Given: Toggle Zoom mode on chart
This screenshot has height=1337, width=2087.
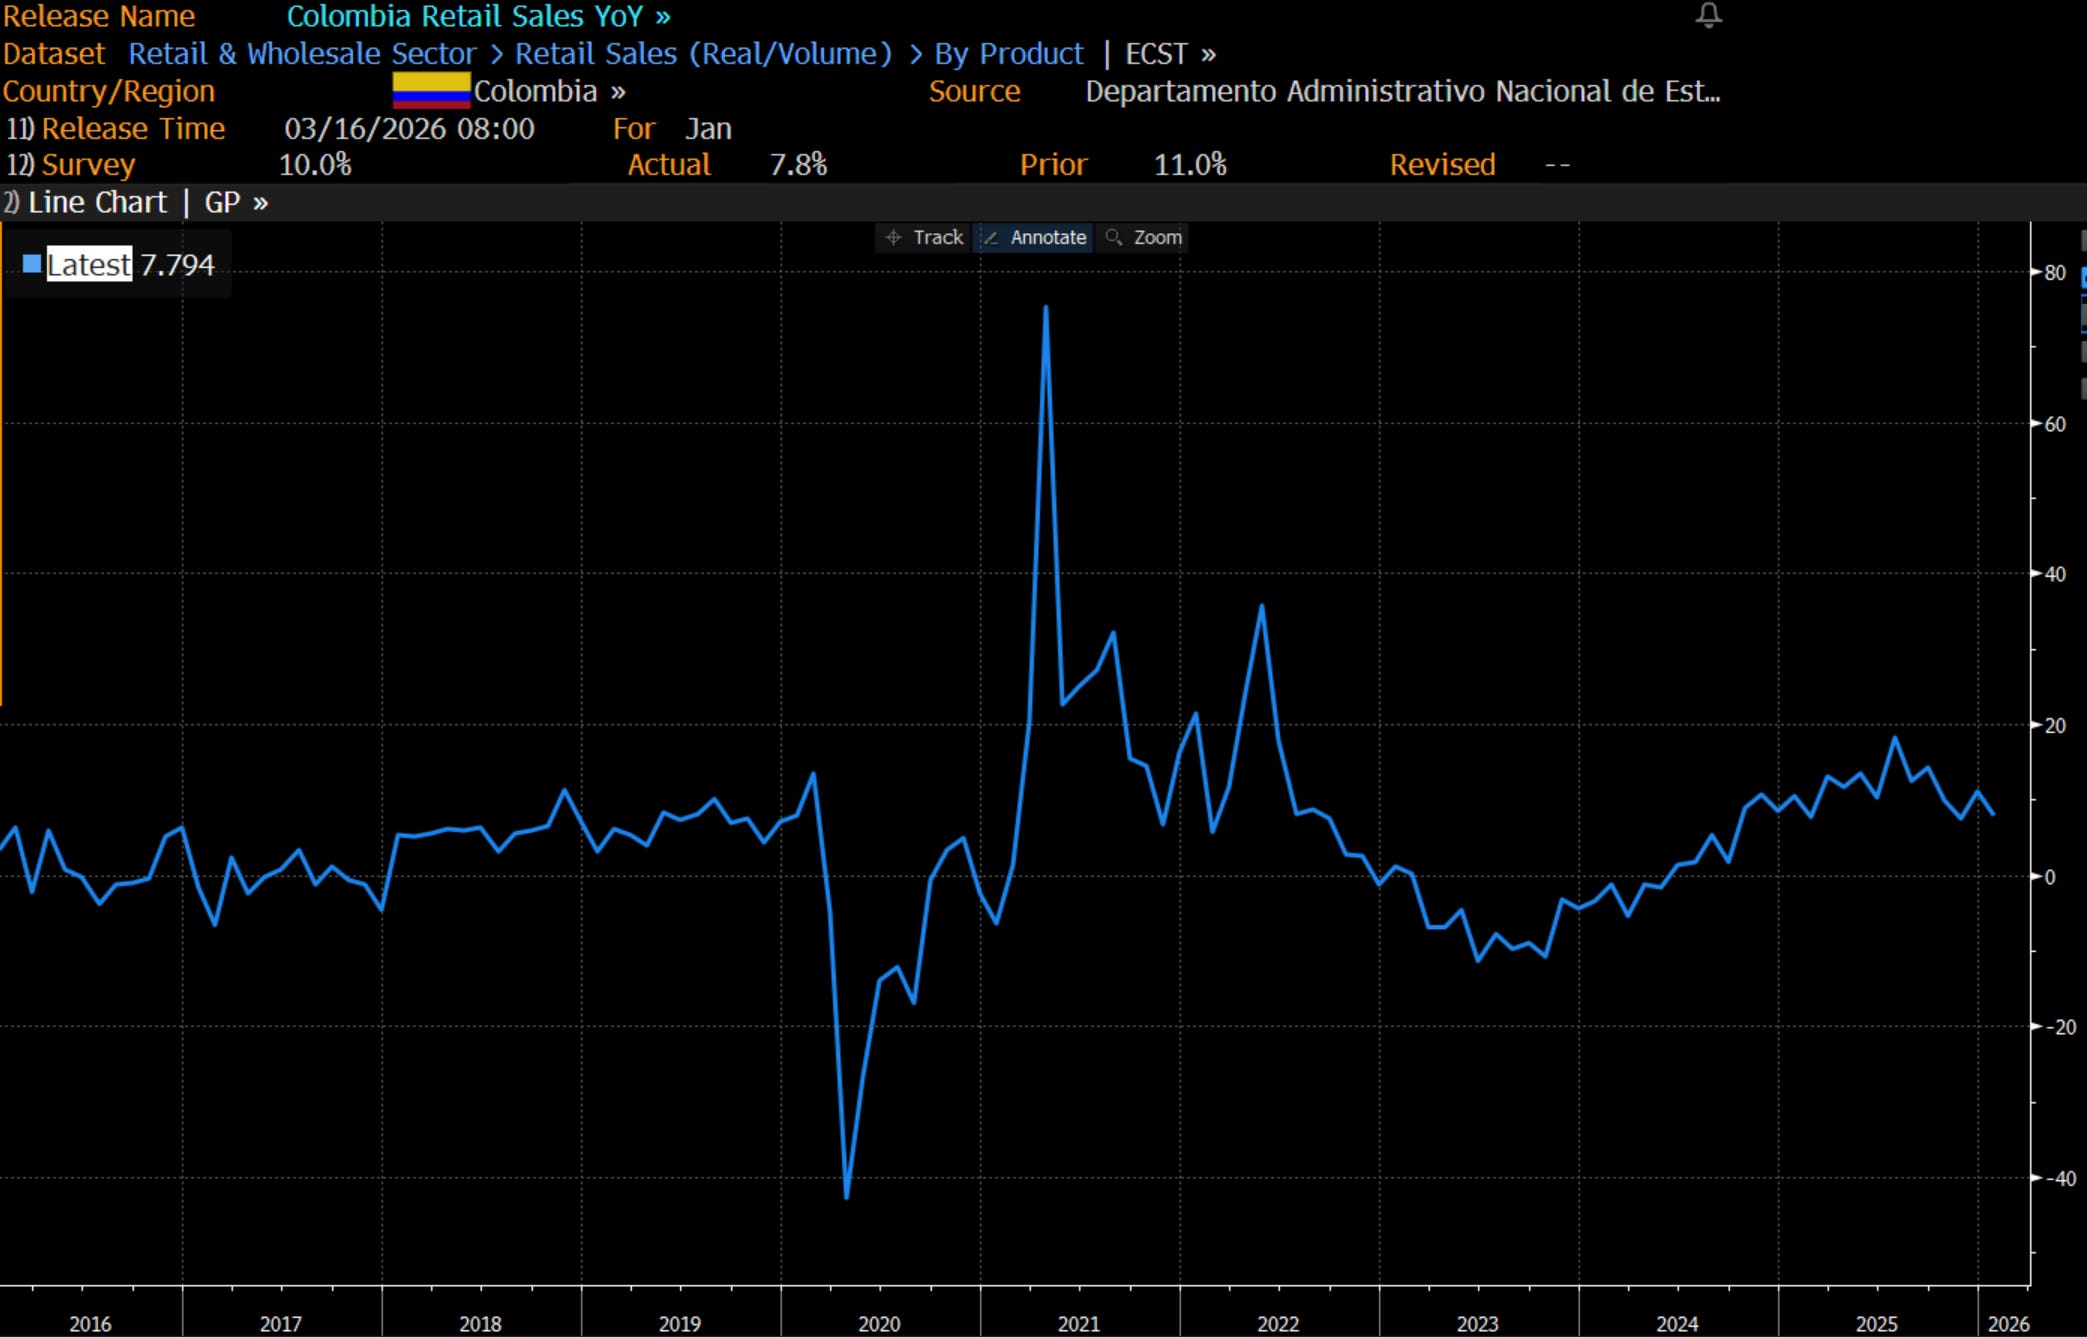Looking at the screenshot, I should tap(1157, 237).
